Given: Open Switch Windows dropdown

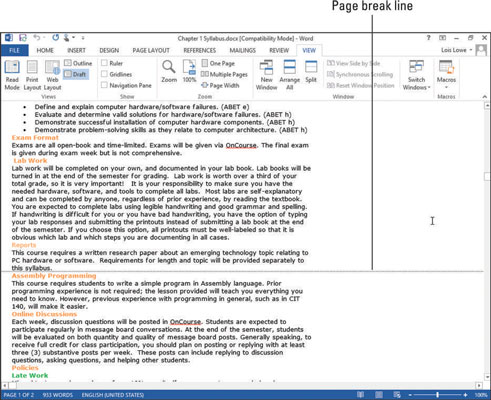Looking at the screenshot, I should (416, 75).
